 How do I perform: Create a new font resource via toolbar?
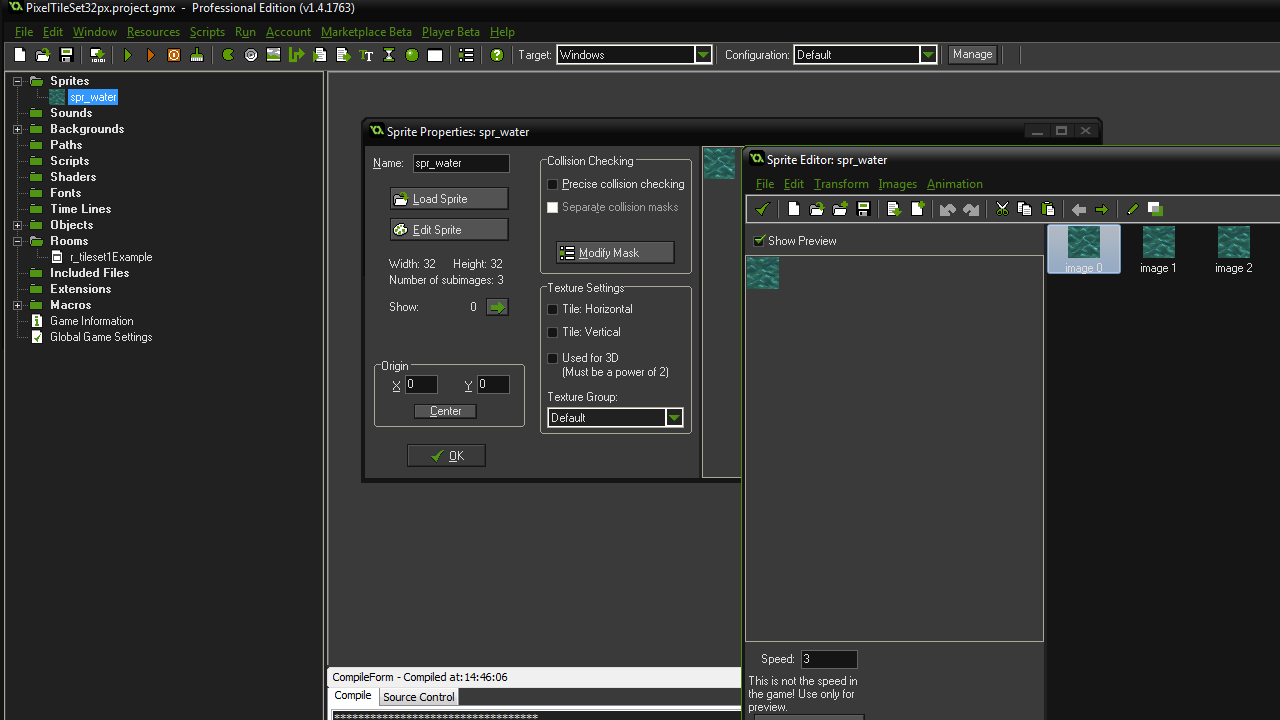(x=366, y=55)
